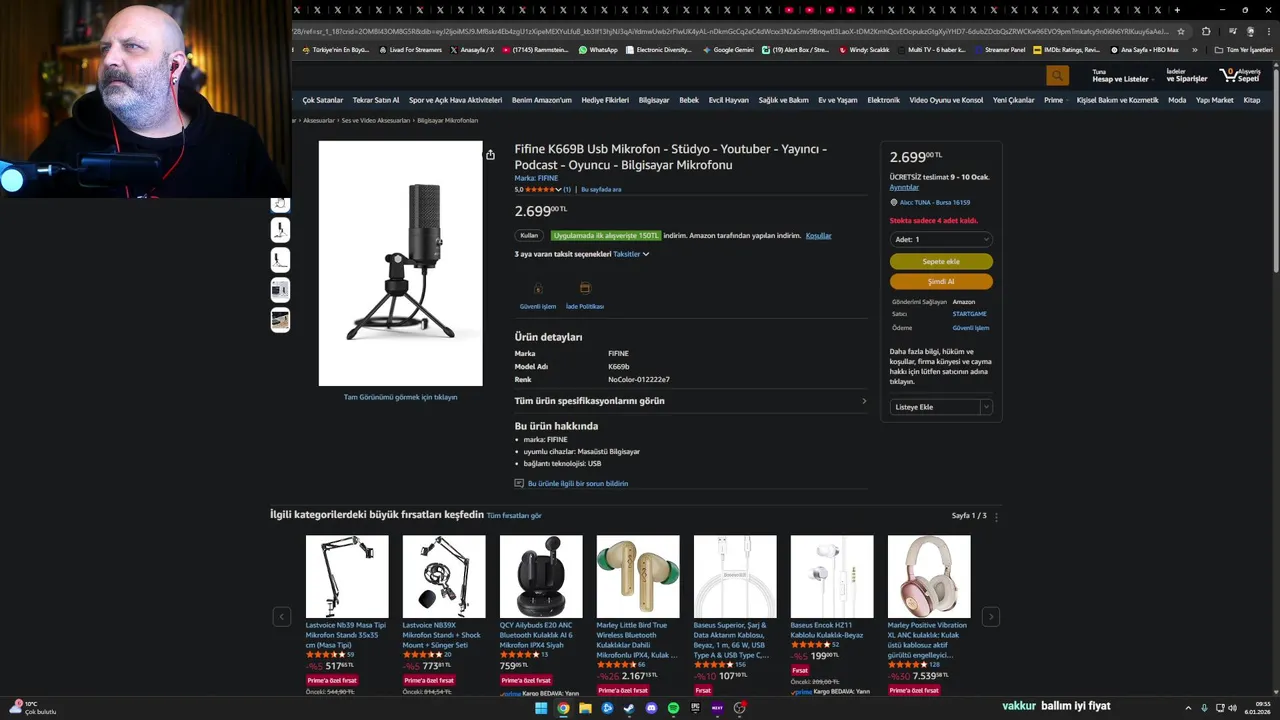Expand the Listeye Ekle dropdown arrow

pyautogui.click(x=986, y=407)
